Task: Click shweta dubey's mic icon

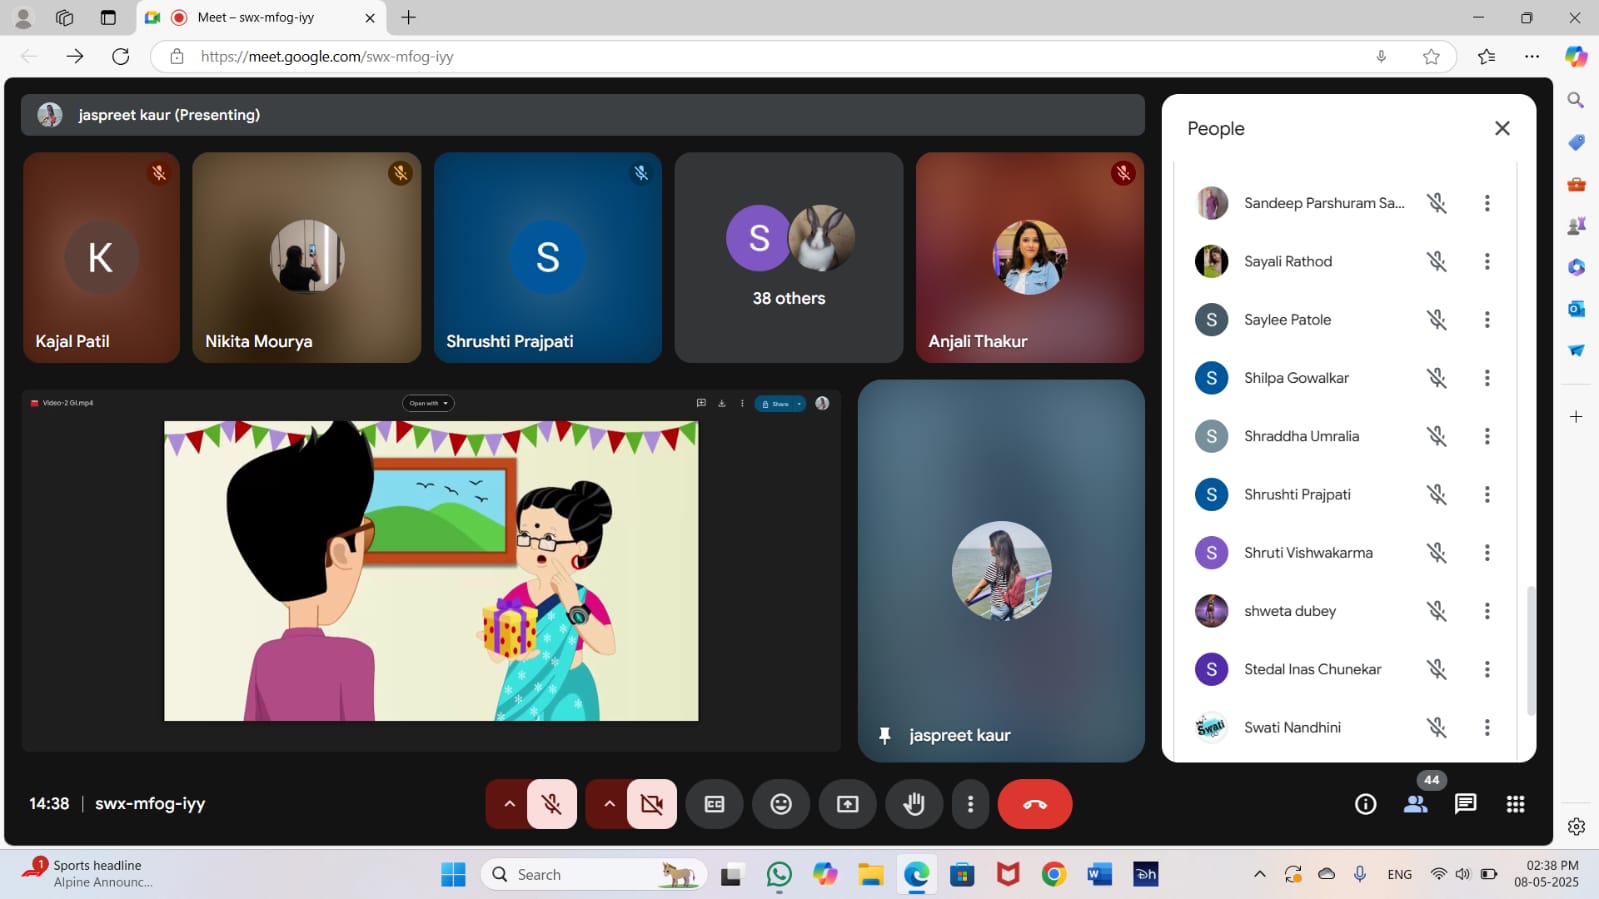Action: coord(1437,611)
